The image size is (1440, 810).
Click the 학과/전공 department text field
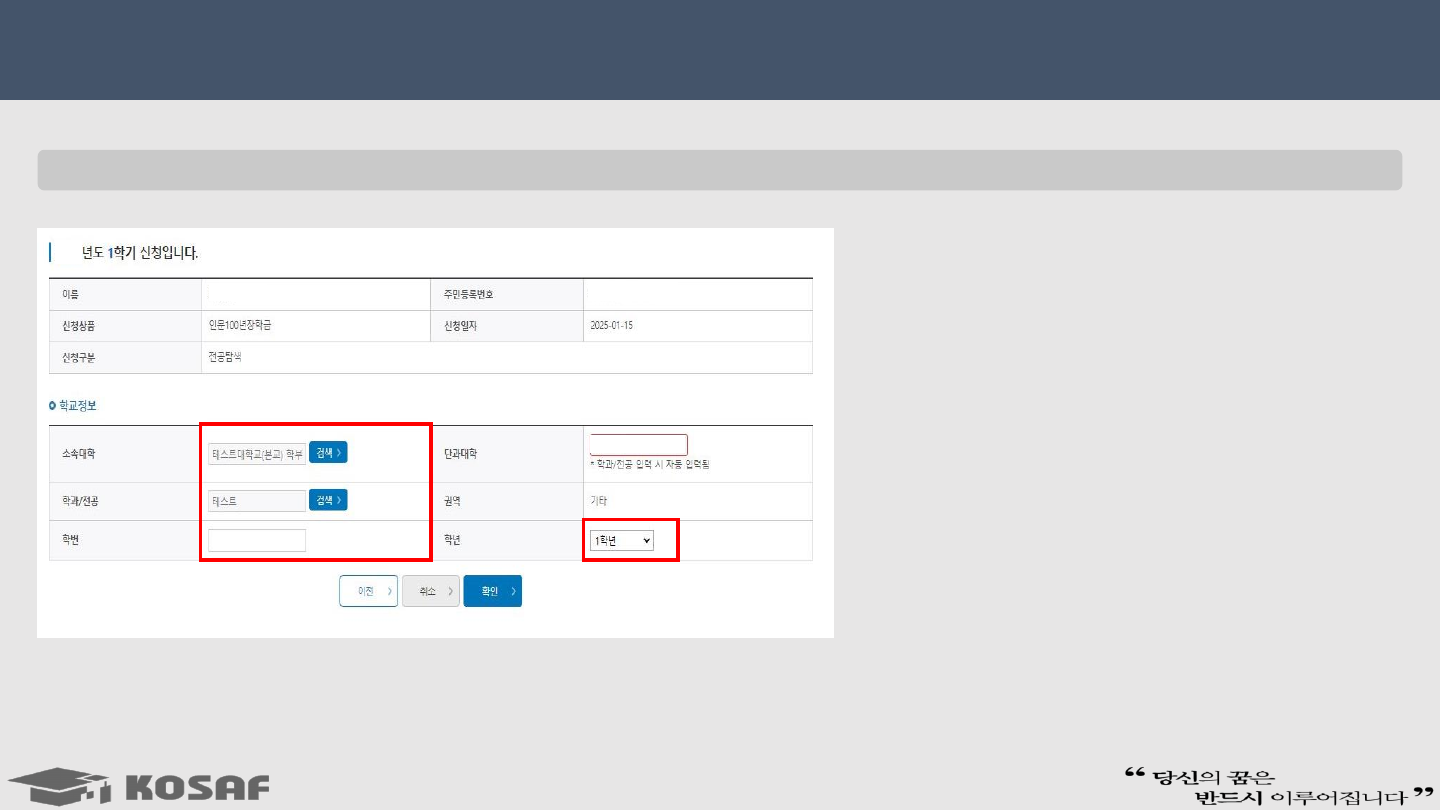(257, 501)
